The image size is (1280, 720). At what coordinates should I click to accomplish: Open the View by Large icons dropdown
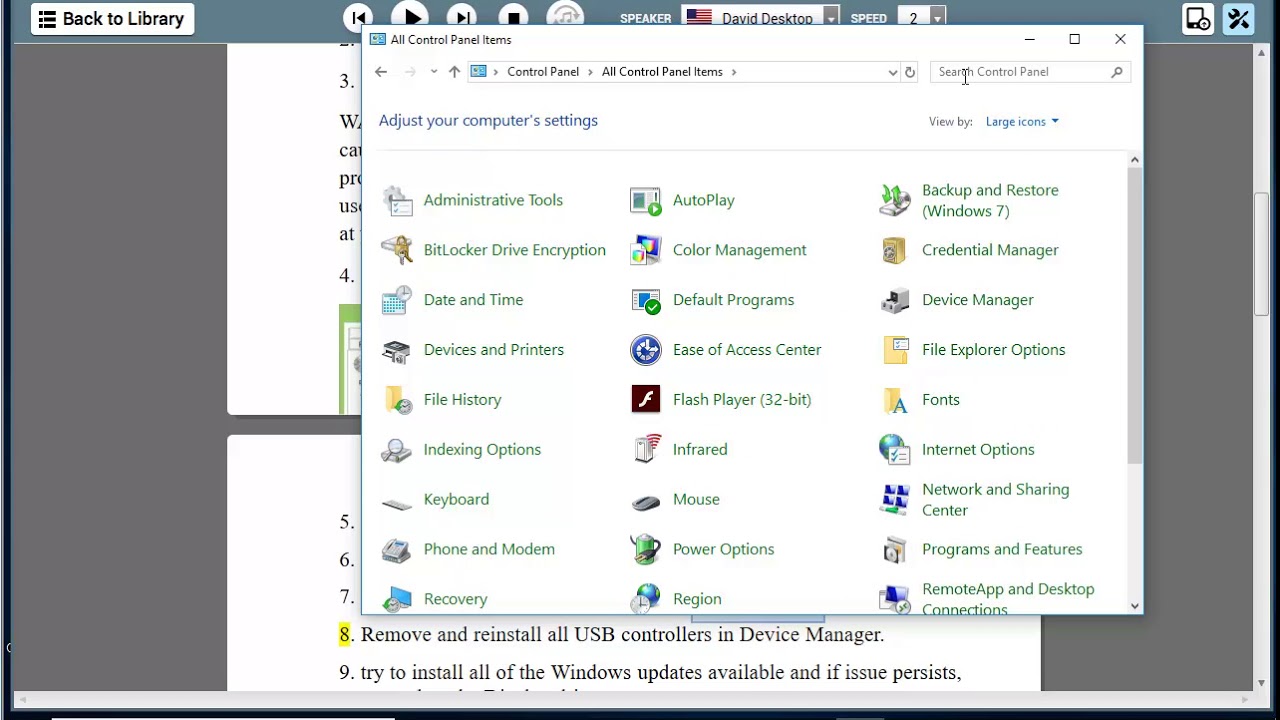click(x=1022, y=122)
